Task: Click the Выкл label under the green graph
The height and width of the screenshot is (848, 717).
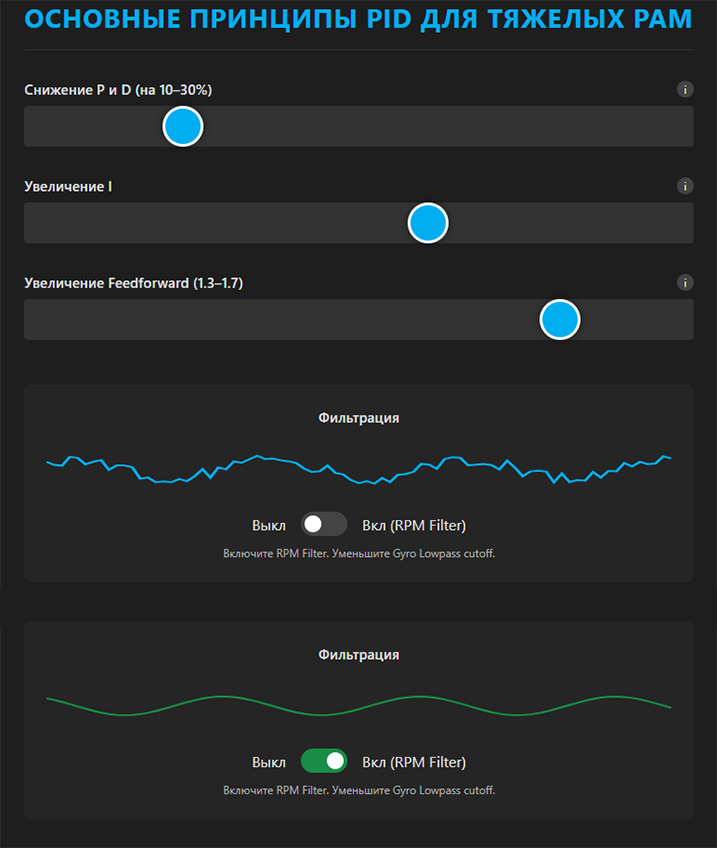Action: click(269, 762)
